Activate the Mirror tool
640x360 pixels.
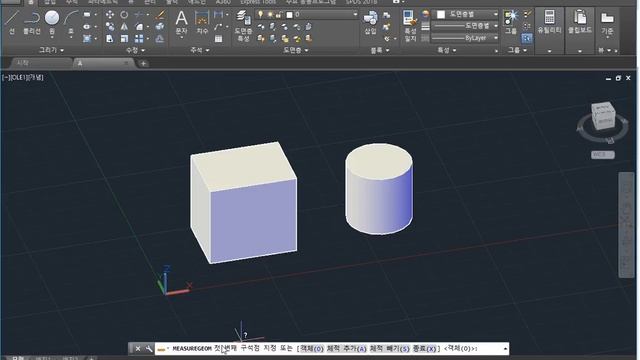click(x=124, y=27)
